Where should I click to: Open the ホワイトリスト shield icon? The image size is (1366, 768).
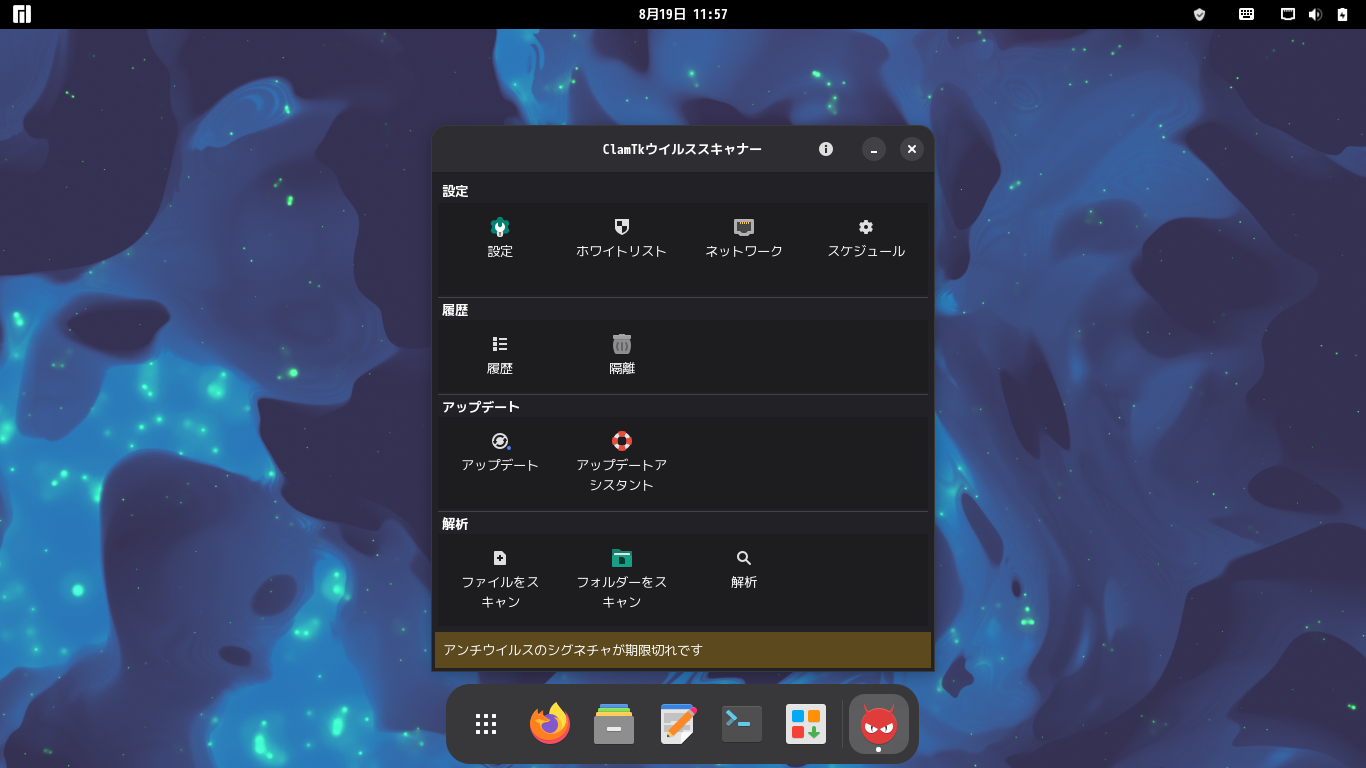pos(621,227)
